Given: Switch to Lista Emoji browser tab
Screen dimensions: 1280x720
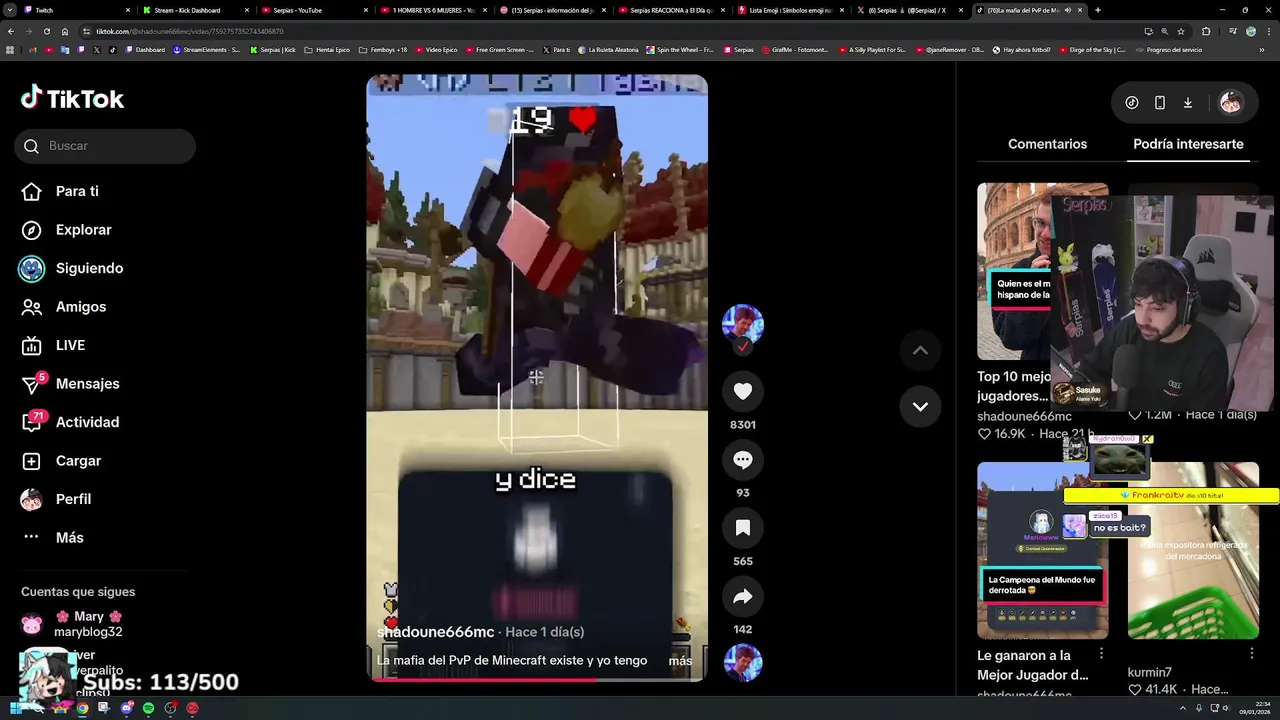Looking at the screenshot, I should (x=790, y=10).
